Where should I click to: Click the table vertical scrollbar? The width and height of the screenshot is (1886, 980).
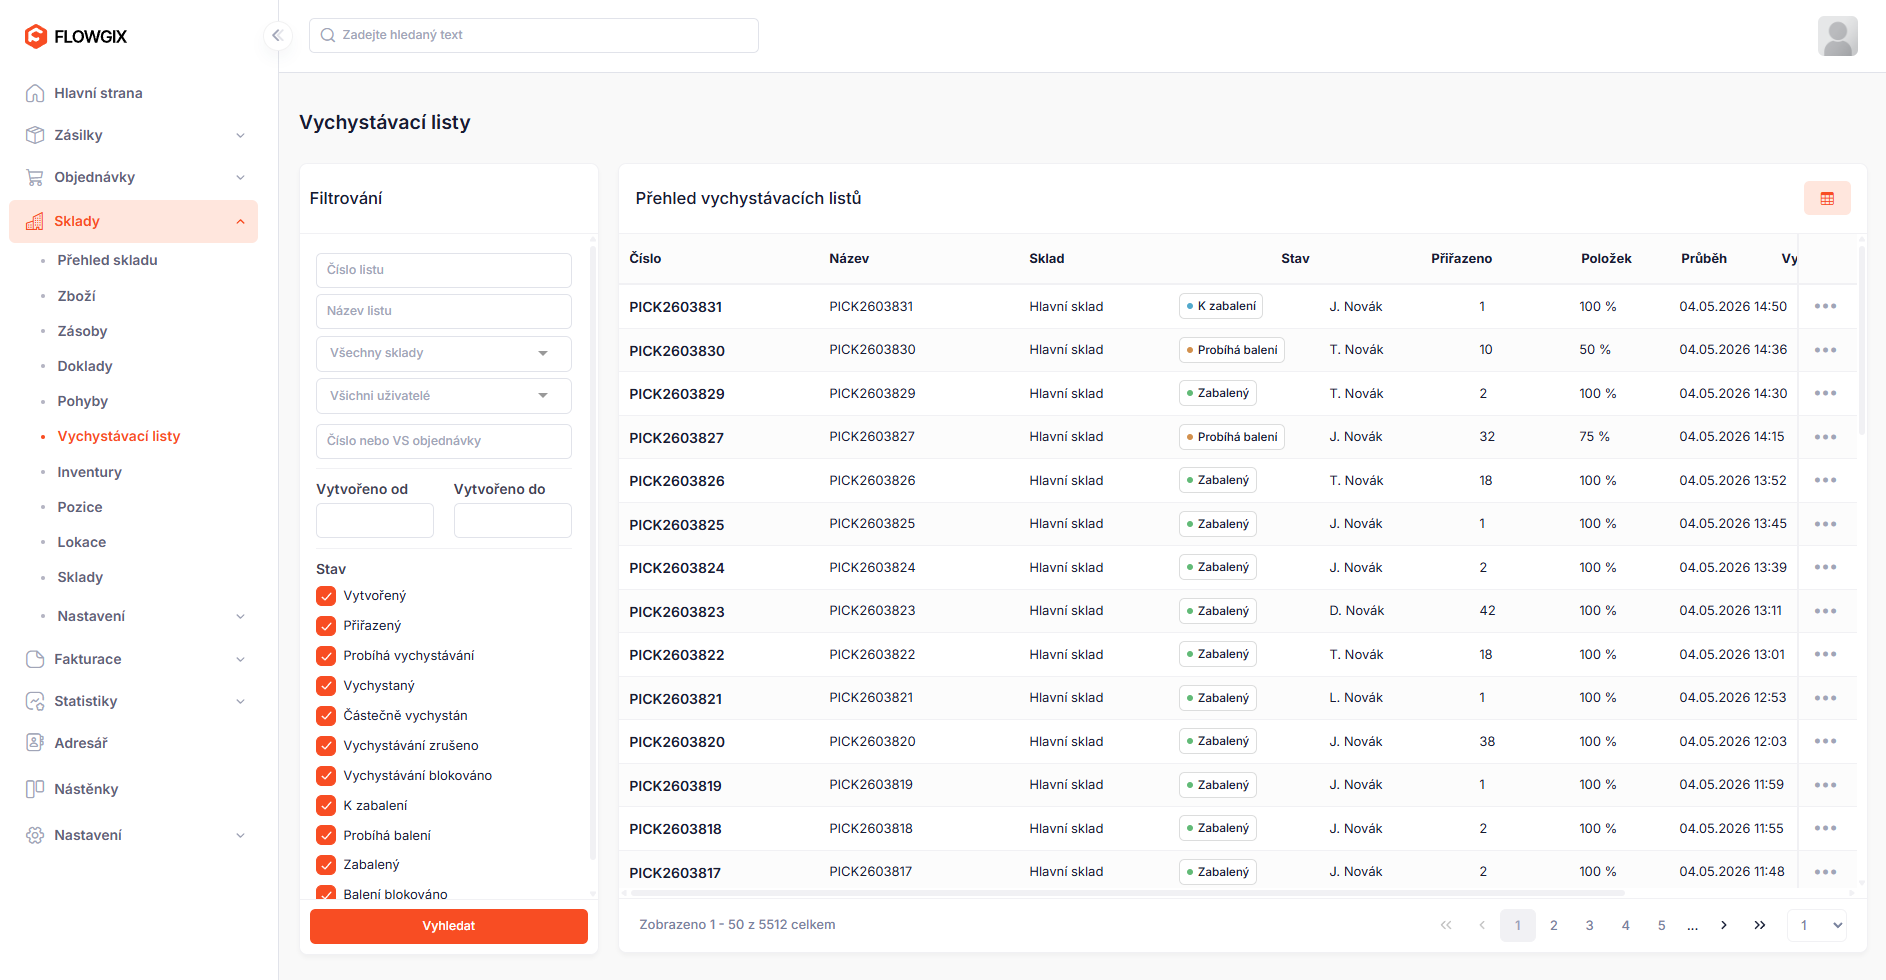[x=1861, y=340]
